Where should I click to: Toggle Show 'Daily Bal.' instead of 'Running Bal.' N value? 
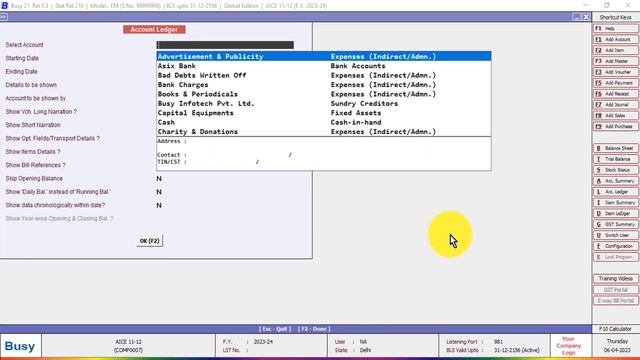point(159,192)
